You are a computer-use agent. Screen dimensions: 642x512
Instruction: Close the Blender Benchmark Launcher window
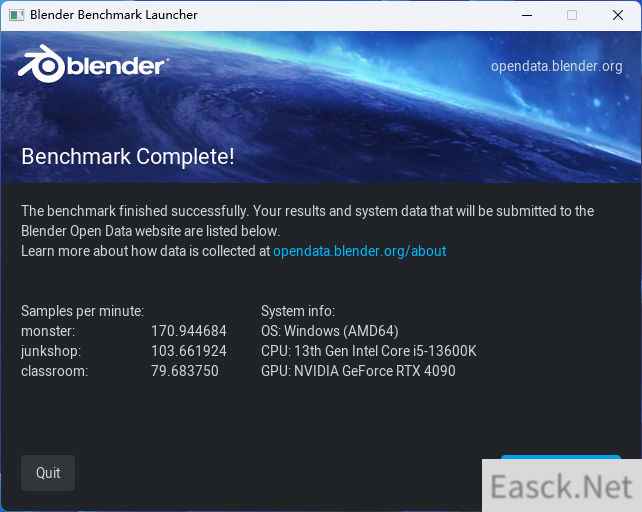[x=618, y=15]
